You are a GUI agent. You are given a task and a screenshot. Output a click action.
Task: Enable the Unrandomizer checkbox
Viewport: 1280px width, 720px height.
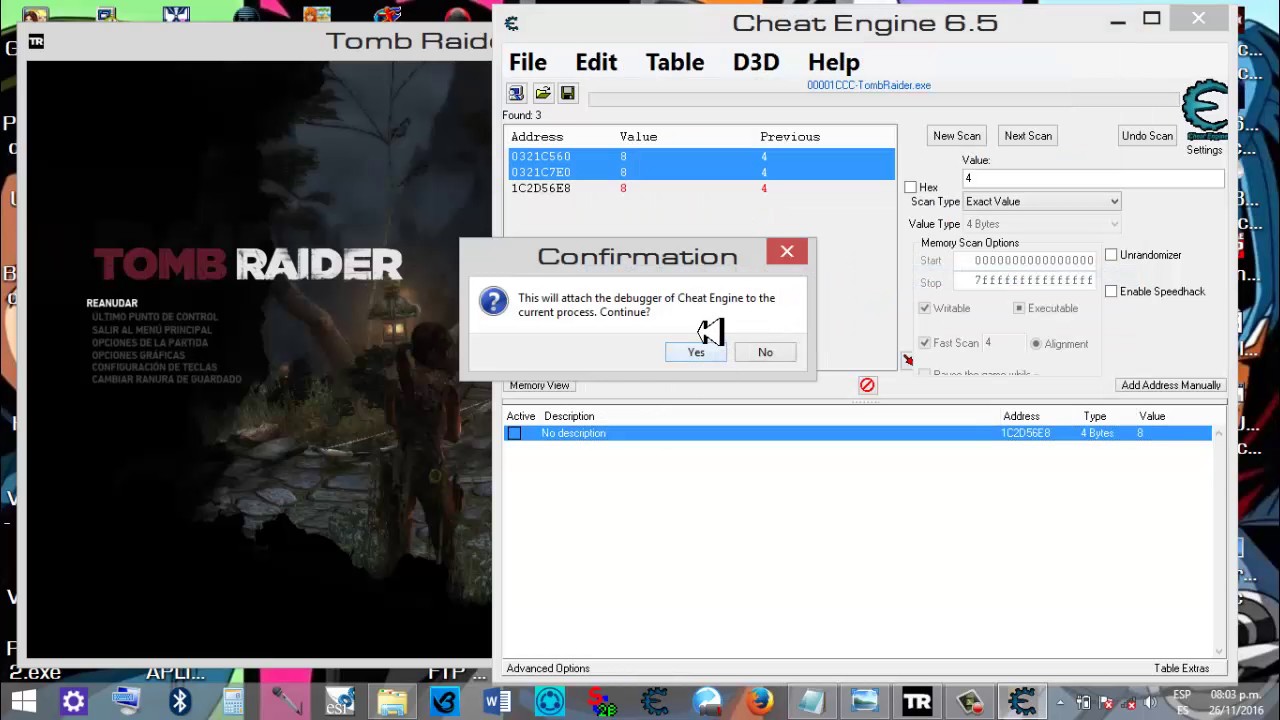click(x=1111, y=255)
